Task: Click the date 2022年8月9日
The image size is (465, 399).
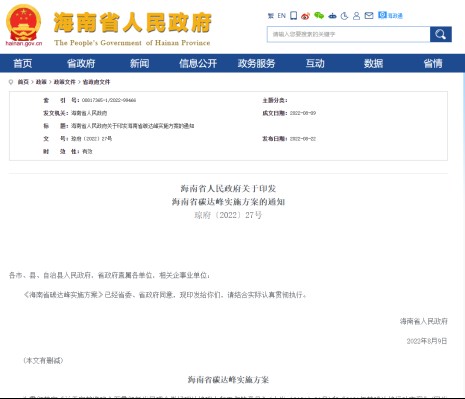Action: pyautogui.click(x=427, y=341)
